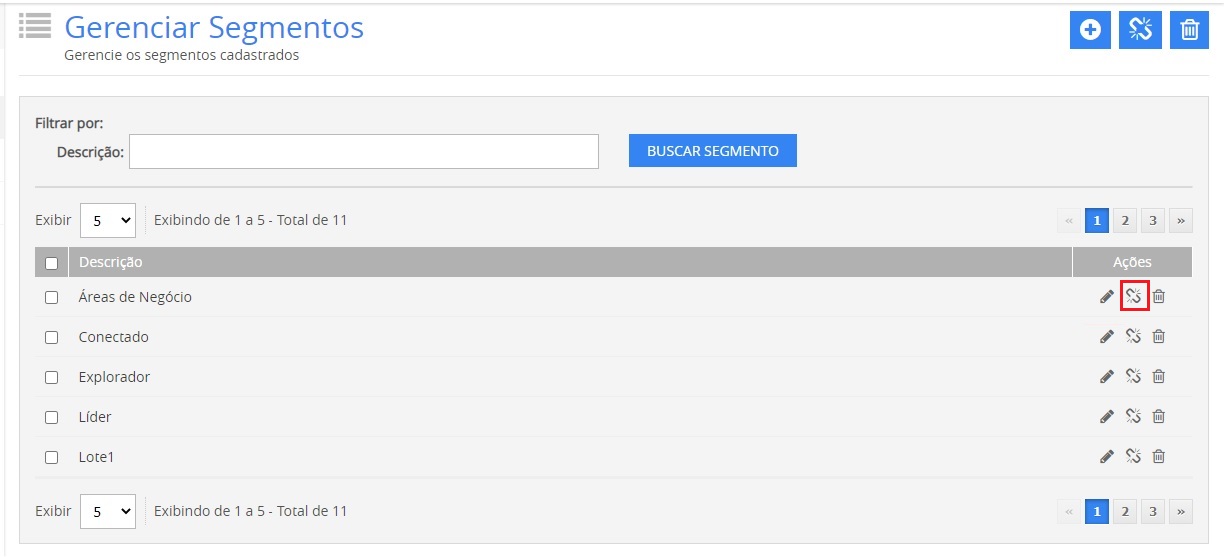
Task: Delete the Conectado segment
Action: point(1159,337)
